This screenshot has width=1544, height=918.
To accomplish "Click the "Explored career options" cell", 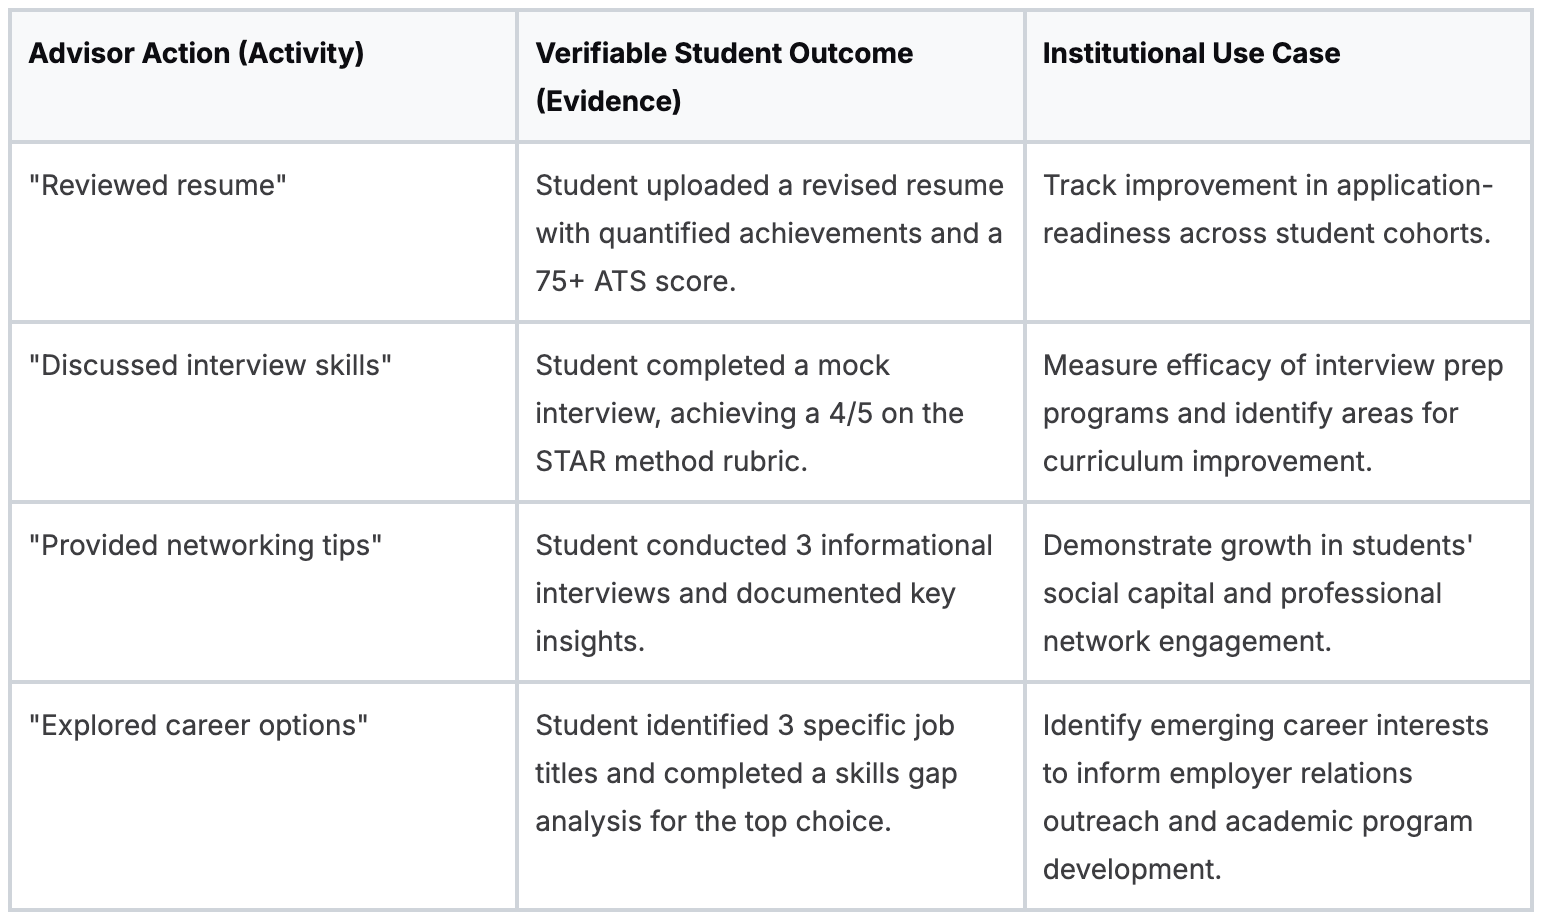I will pos(198,725).
